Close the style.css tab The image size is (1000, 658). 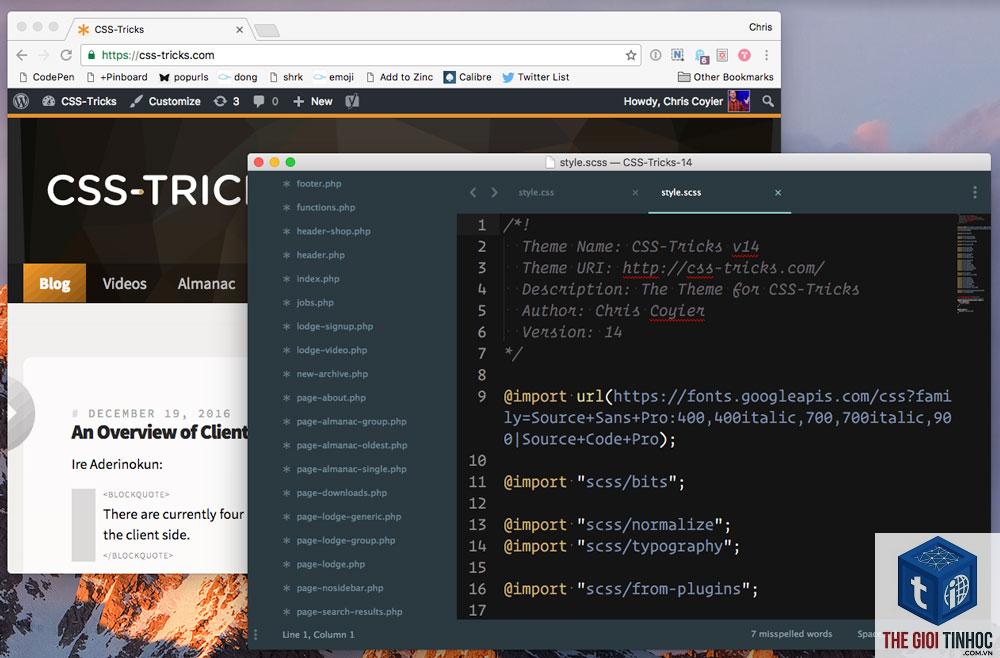pyautogui.click(x=635, y=192)
